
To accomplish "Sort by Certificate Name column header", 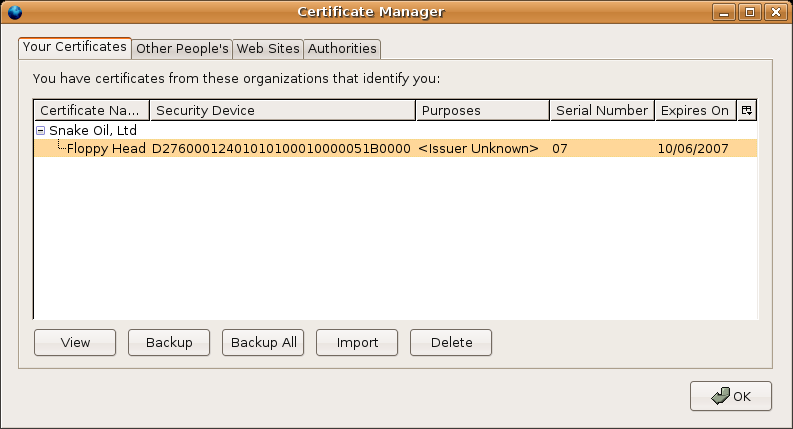I will click(92, 110).
